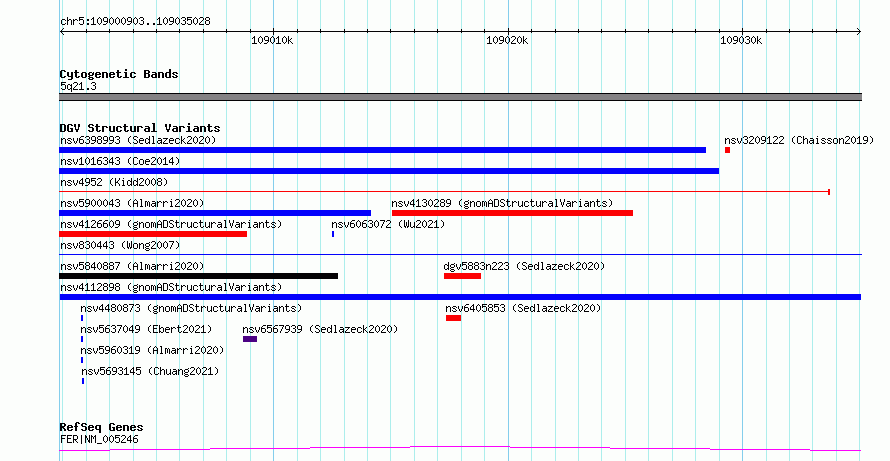Viewport: 890px width, 461px height.
Task: Select the tiny blue marker under nsv5637049
Action: click(82, 339)
